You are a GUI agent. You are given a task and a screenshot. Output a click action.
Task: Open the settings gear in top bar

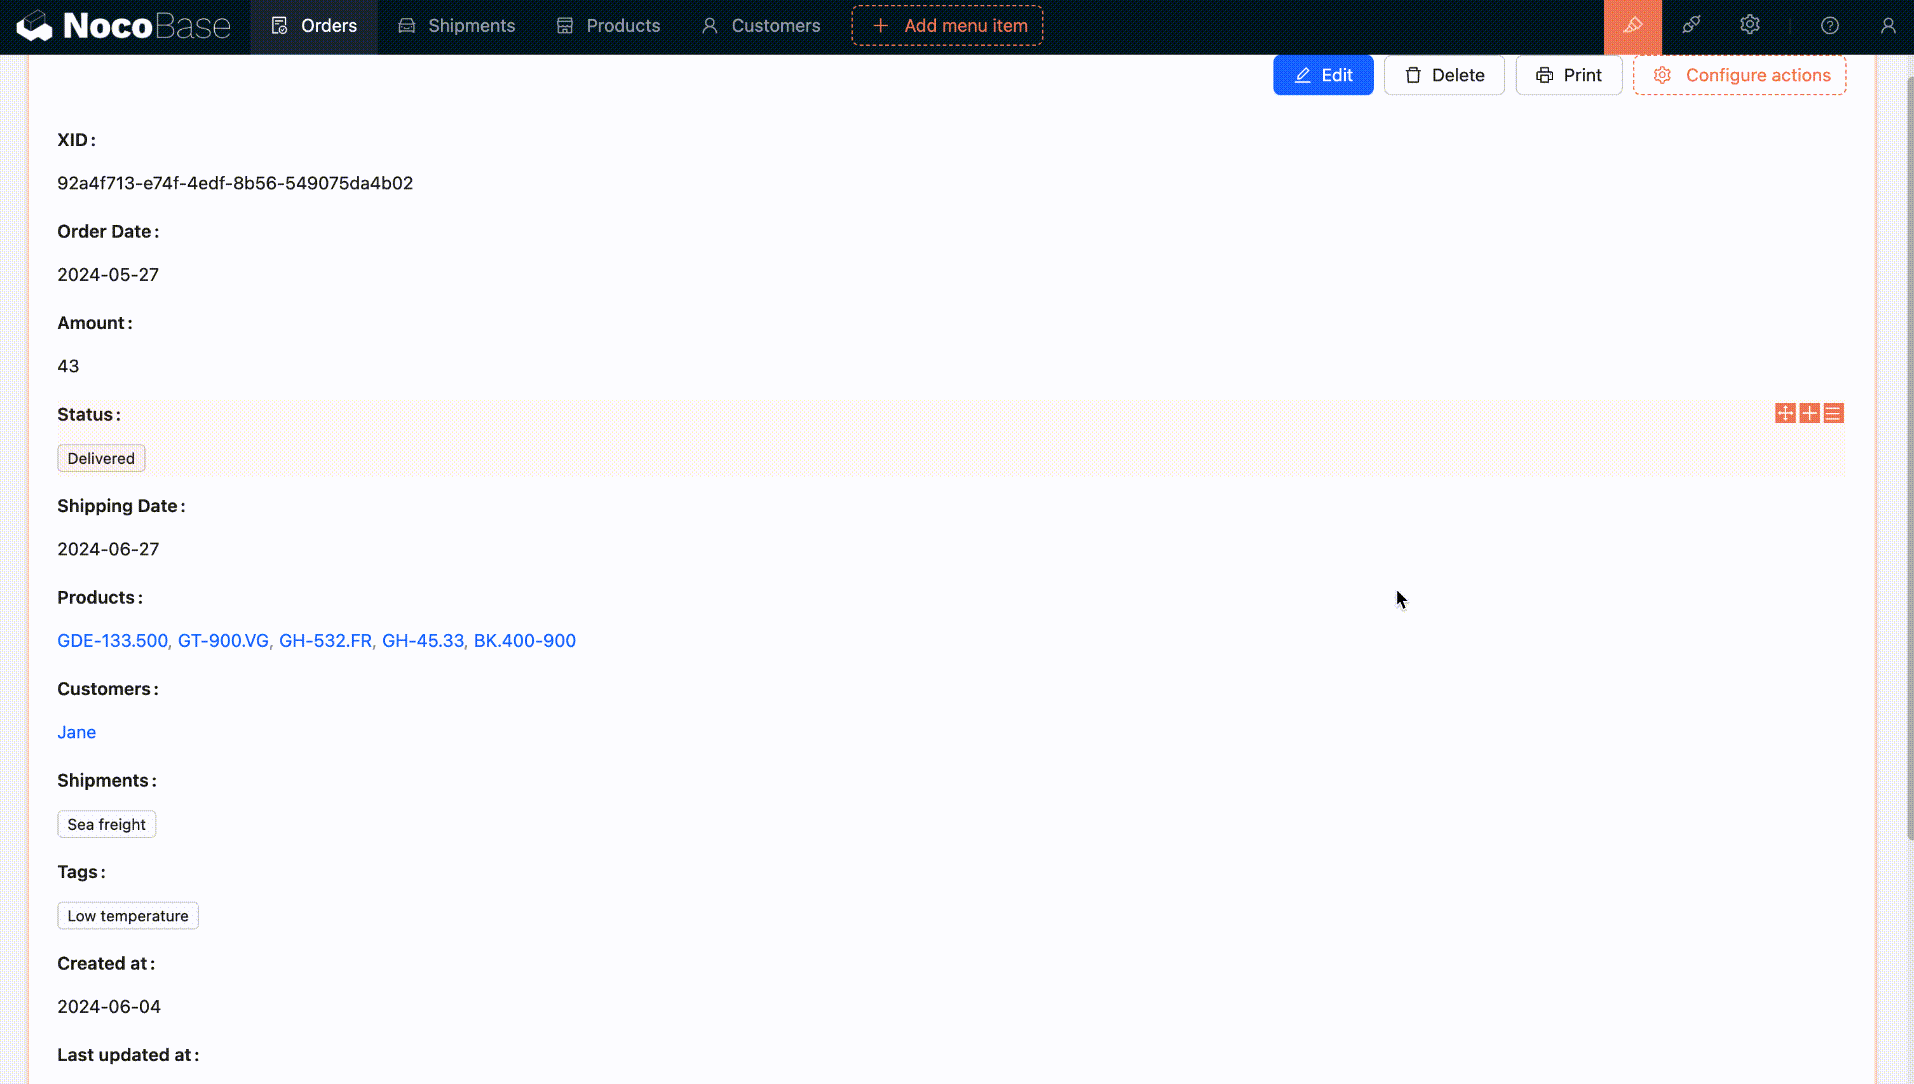tap(1749, 26)
